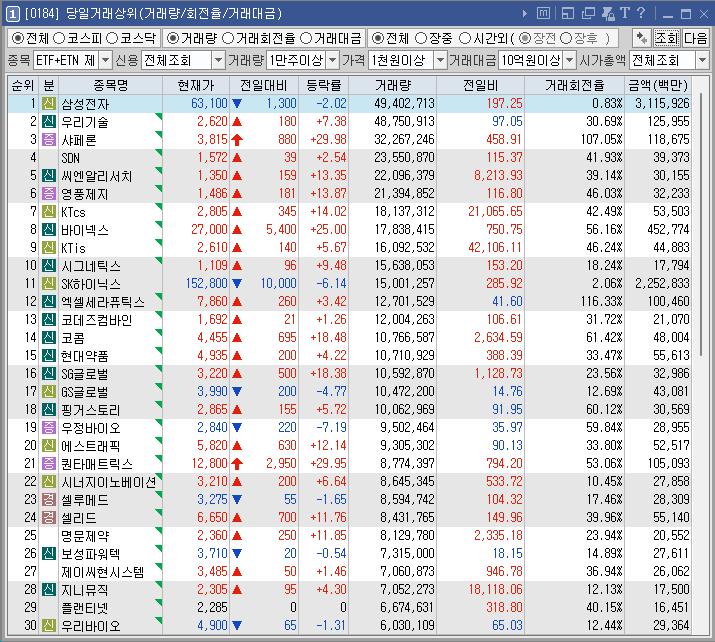This screenshot has height=642, width=715.
Task: Sort by 거래회전율 column header
Action: pos(574,85)
